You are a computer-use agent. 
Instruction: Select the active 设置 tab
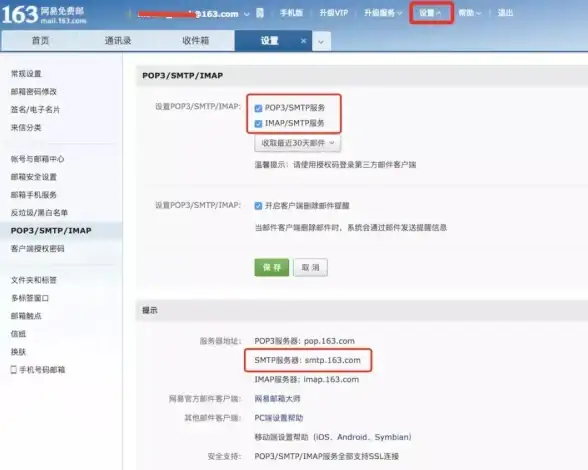point(269,41)
